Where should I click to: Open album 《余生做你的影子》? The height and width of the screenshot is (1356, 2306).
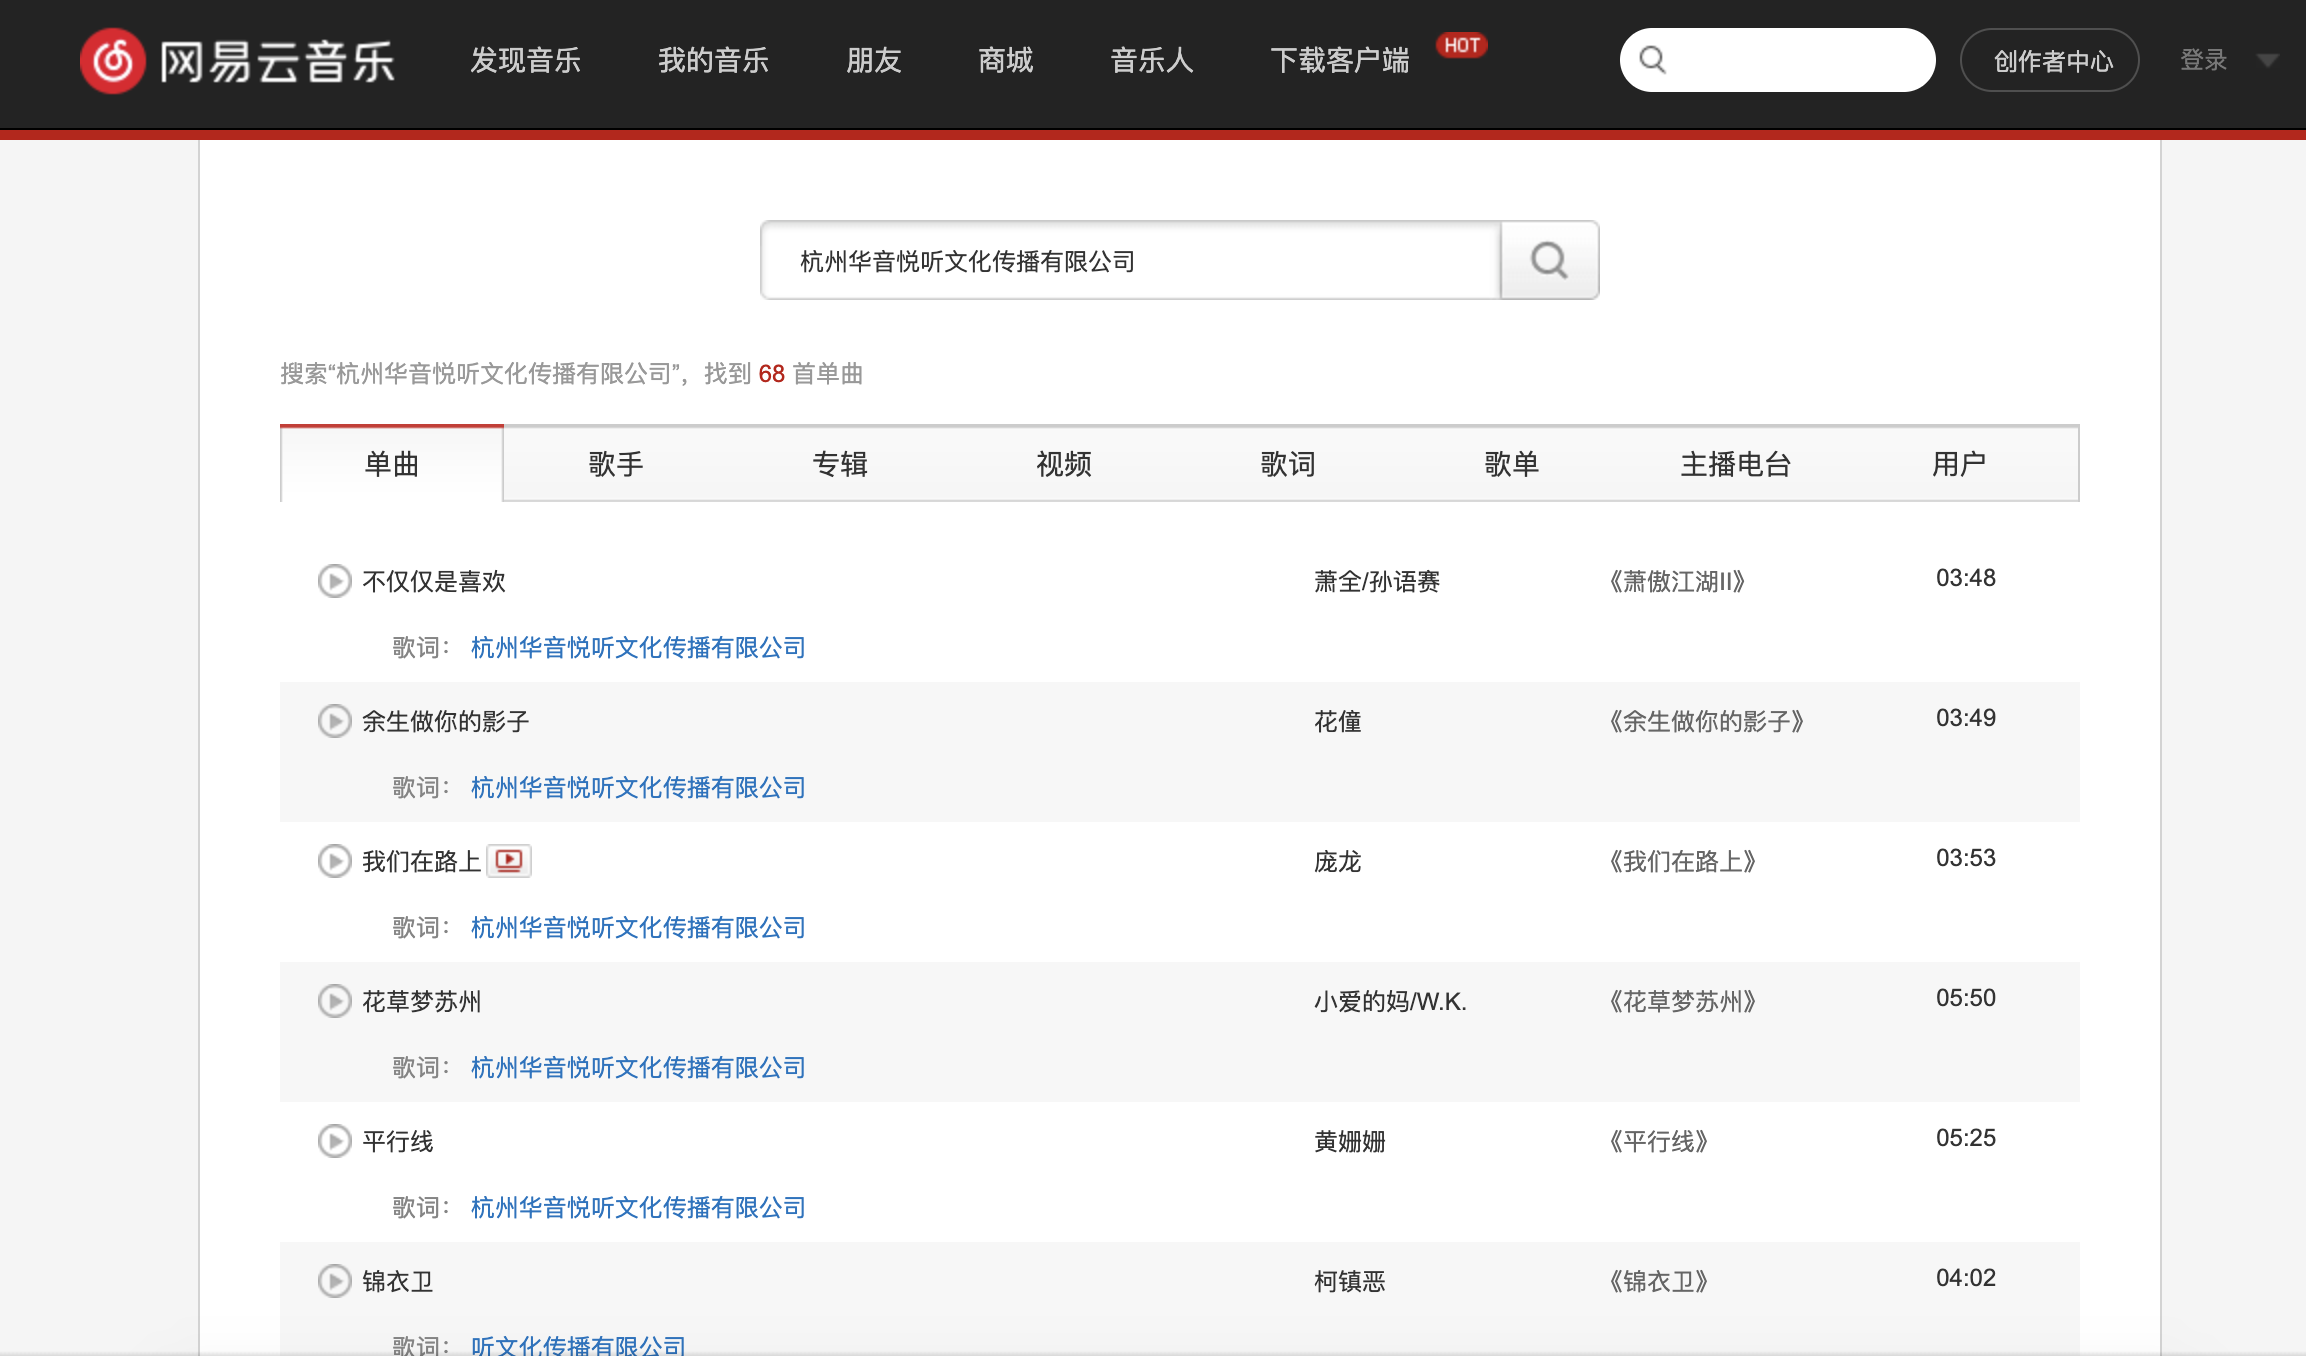(1706, 721)
